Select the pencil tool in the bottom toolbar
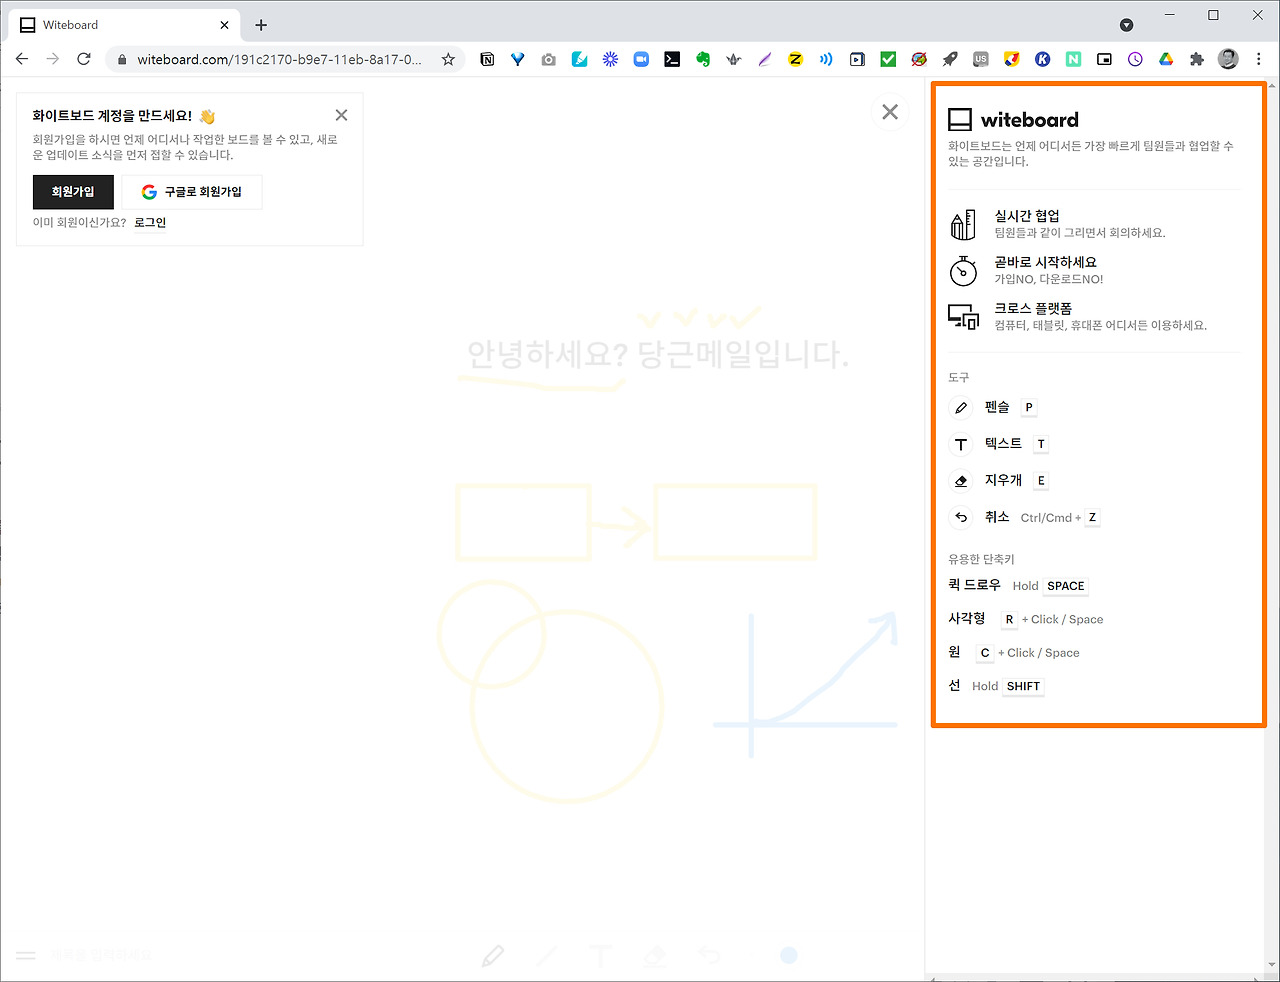The height and width of the screenshot is (982, 1280). coord(493,955)
